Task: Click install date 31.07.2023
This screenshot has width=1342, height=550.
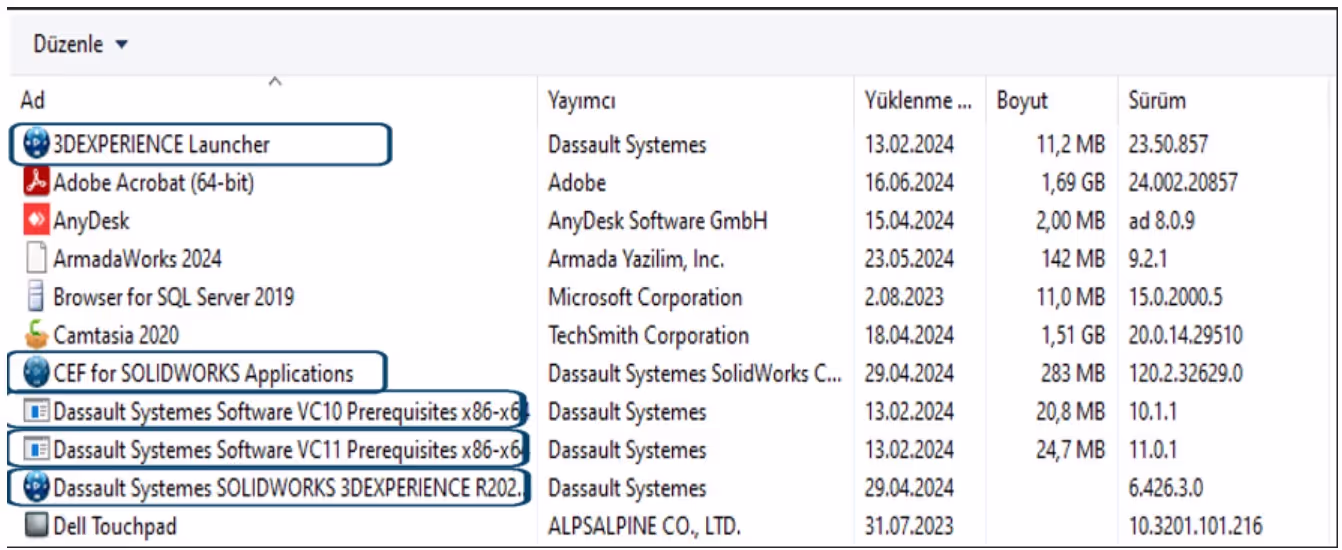Action: pos(909,526)
